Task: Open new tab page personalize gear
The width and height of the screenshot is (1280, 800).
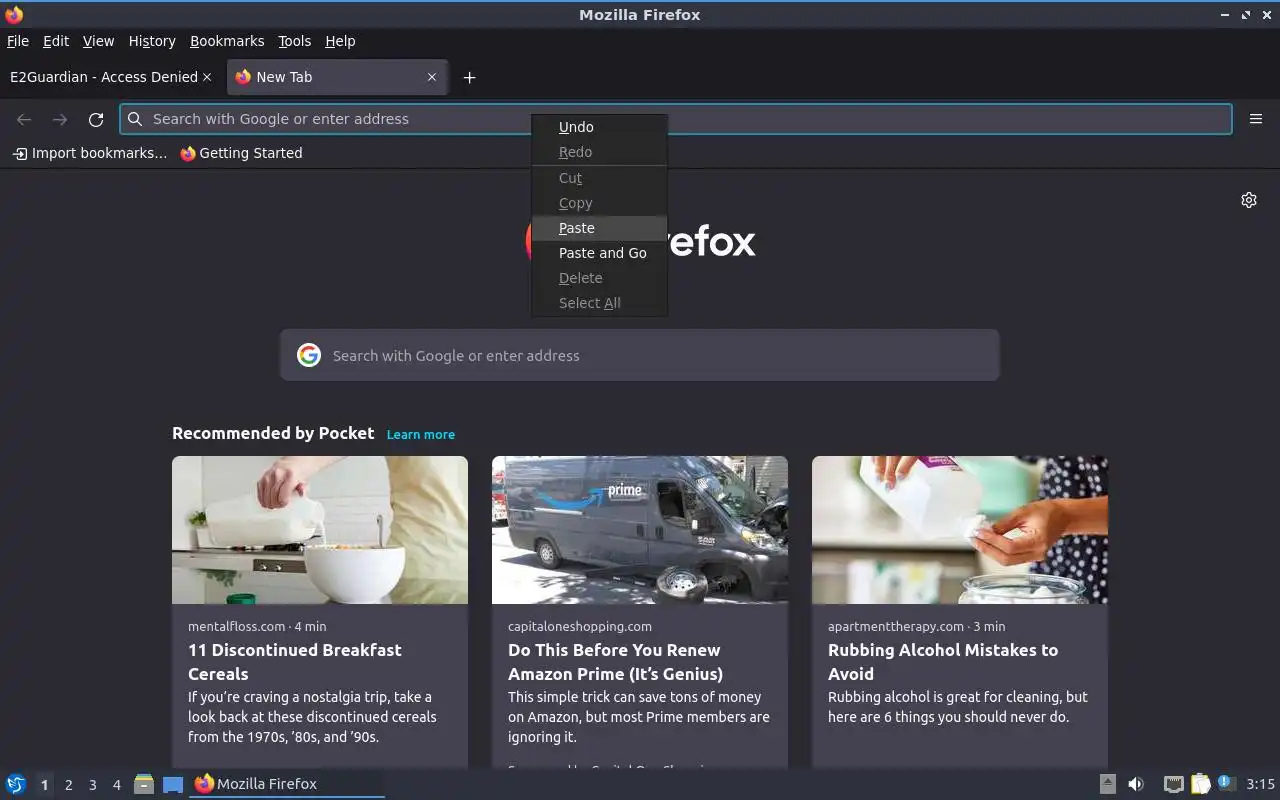Action: 1249,200
